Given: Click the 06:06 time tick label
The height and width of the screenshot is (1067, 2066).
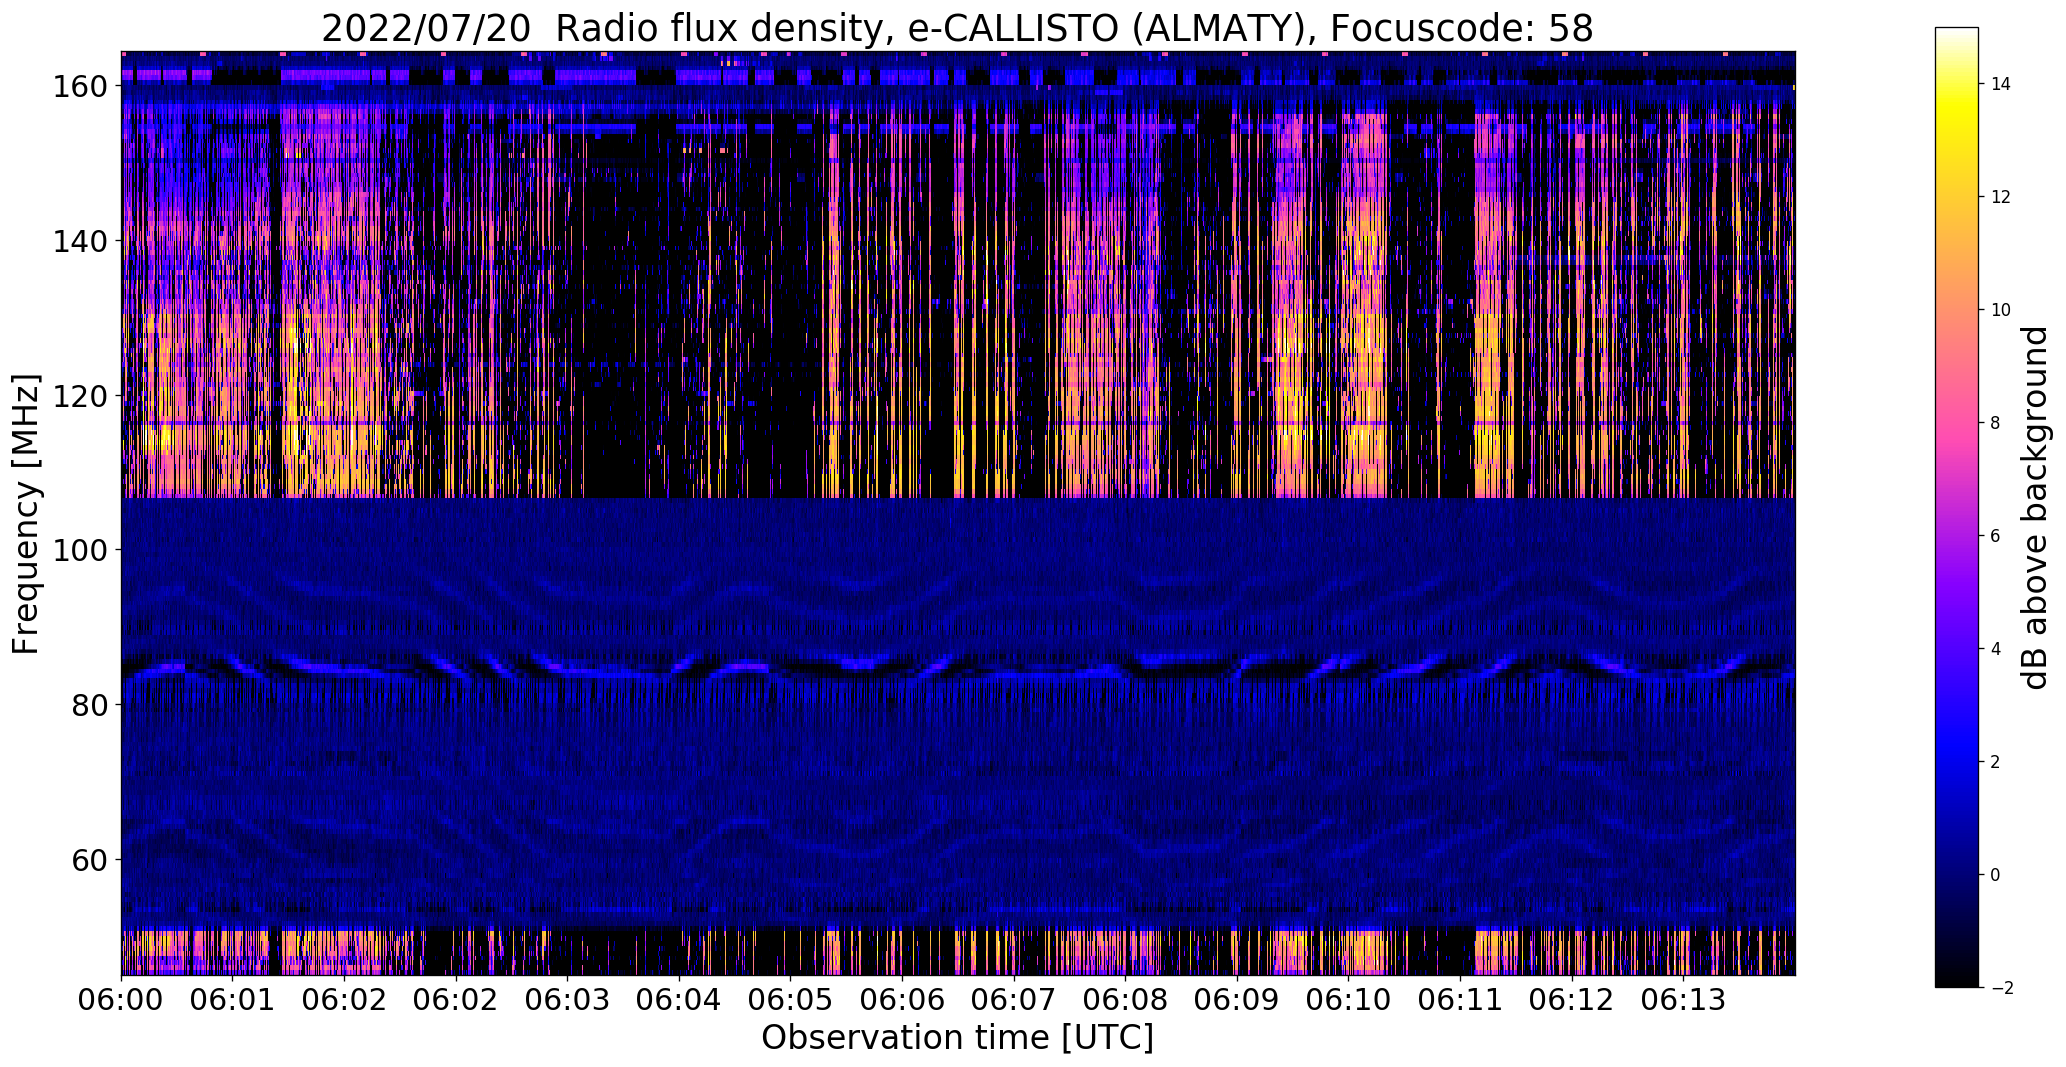Looking at the screenshot, I should [902, 1000].
